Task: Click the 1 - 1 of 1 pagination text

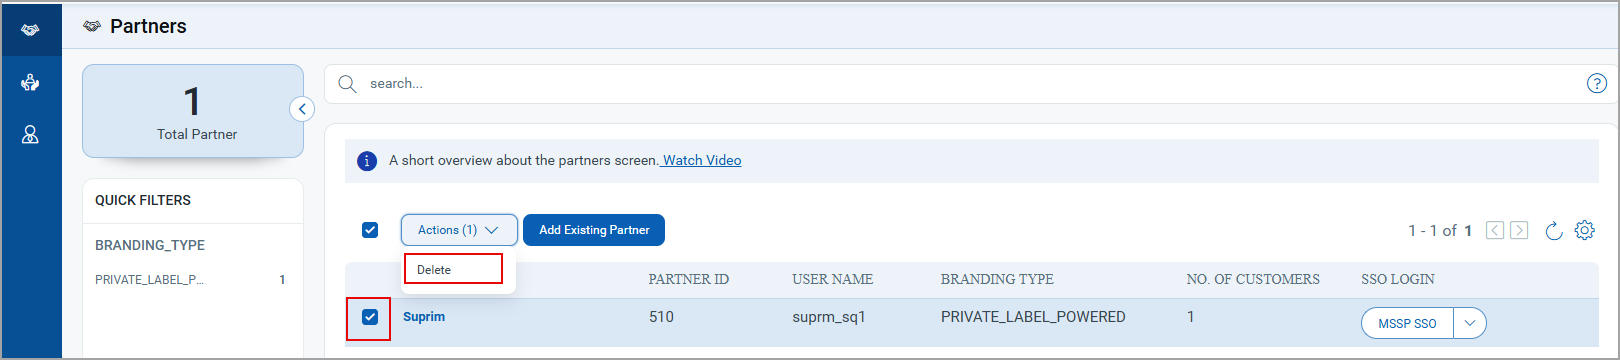Action: [x=1440, y=231]
